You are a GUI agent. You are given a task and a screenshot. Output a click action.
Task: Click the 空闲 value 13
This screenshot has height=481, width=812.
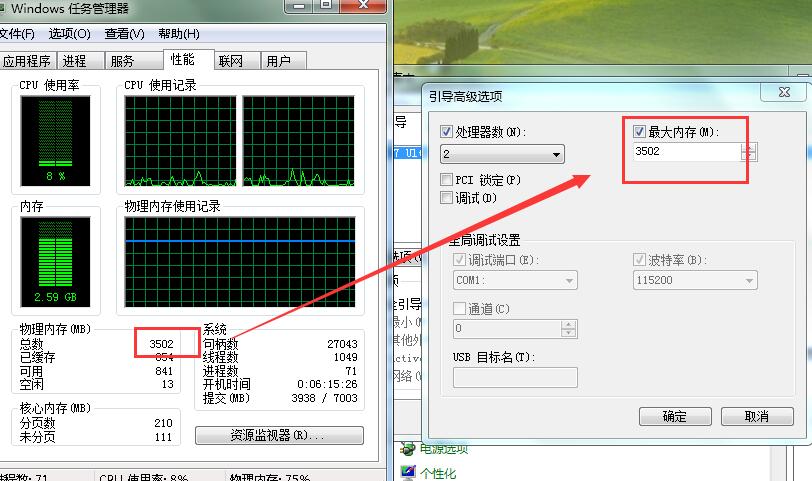(167, 384)
